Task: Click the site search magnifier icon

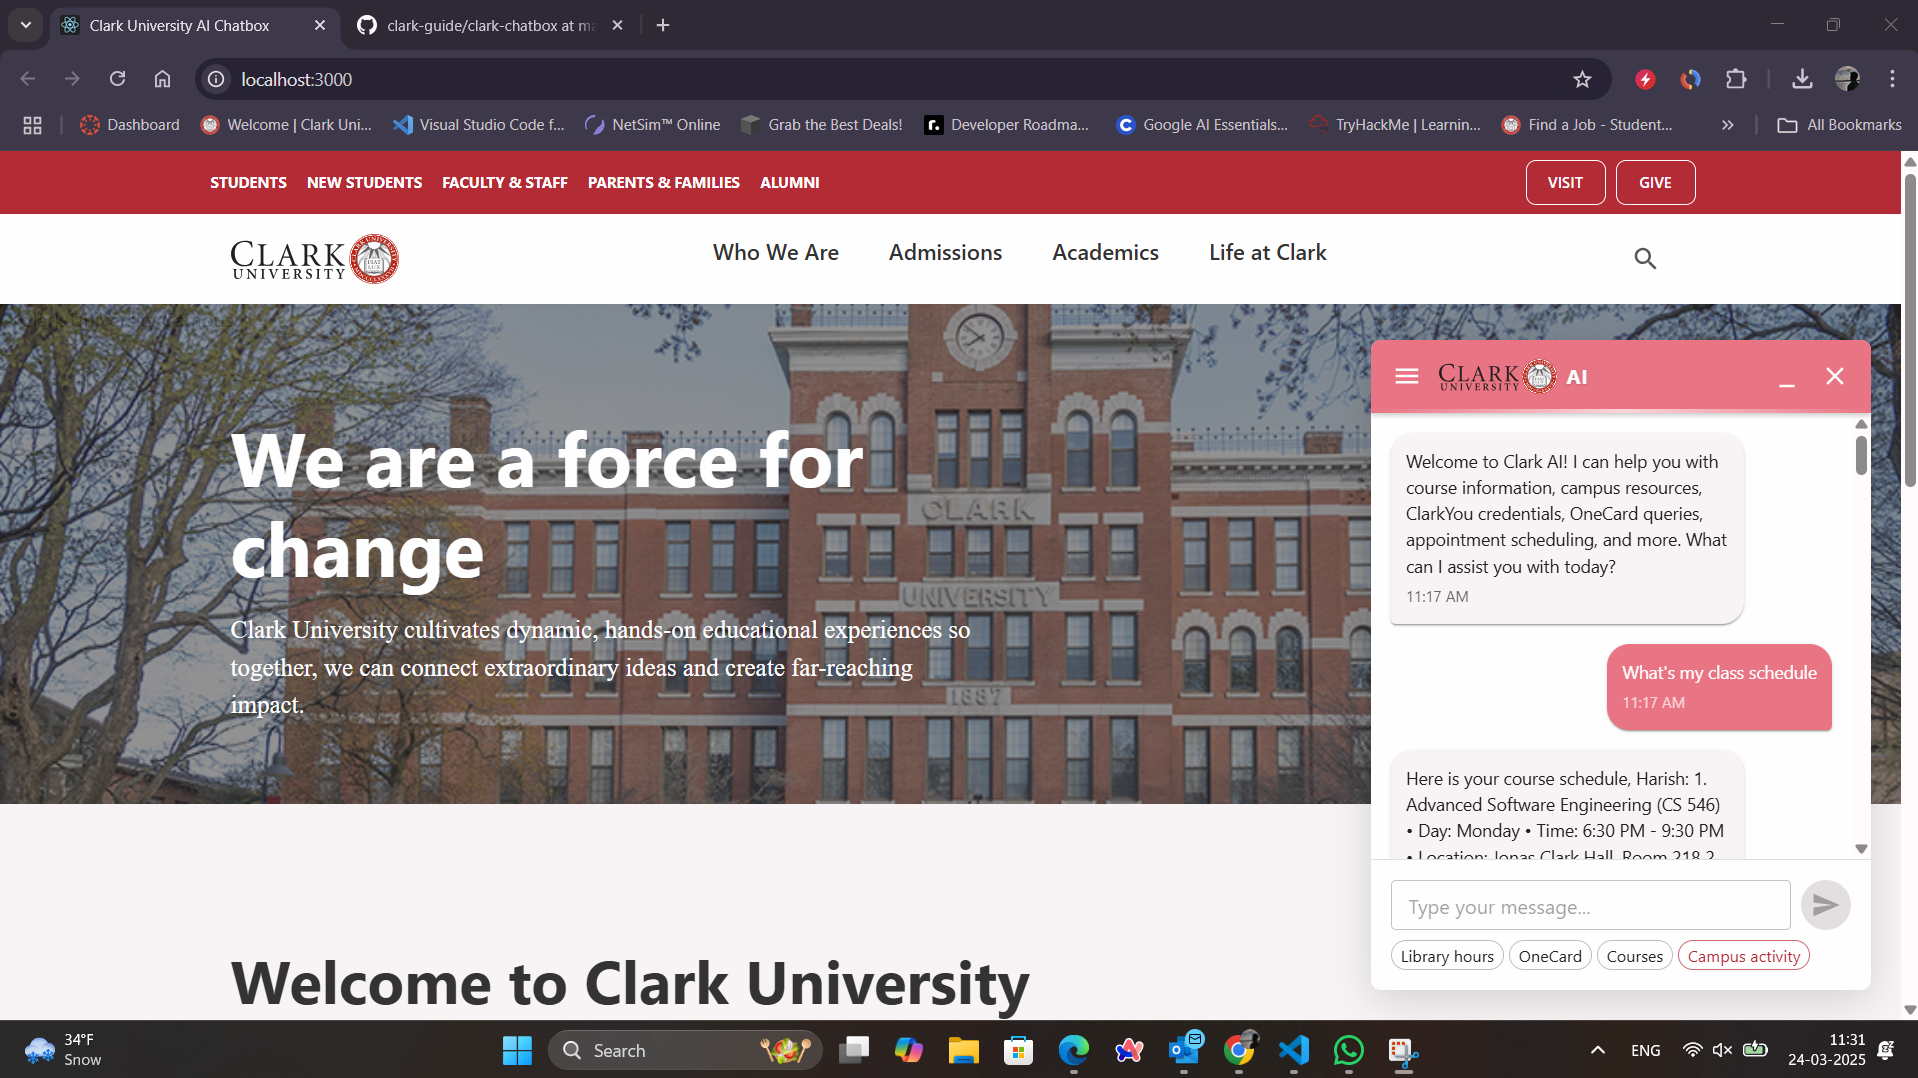Action: 1645,259
